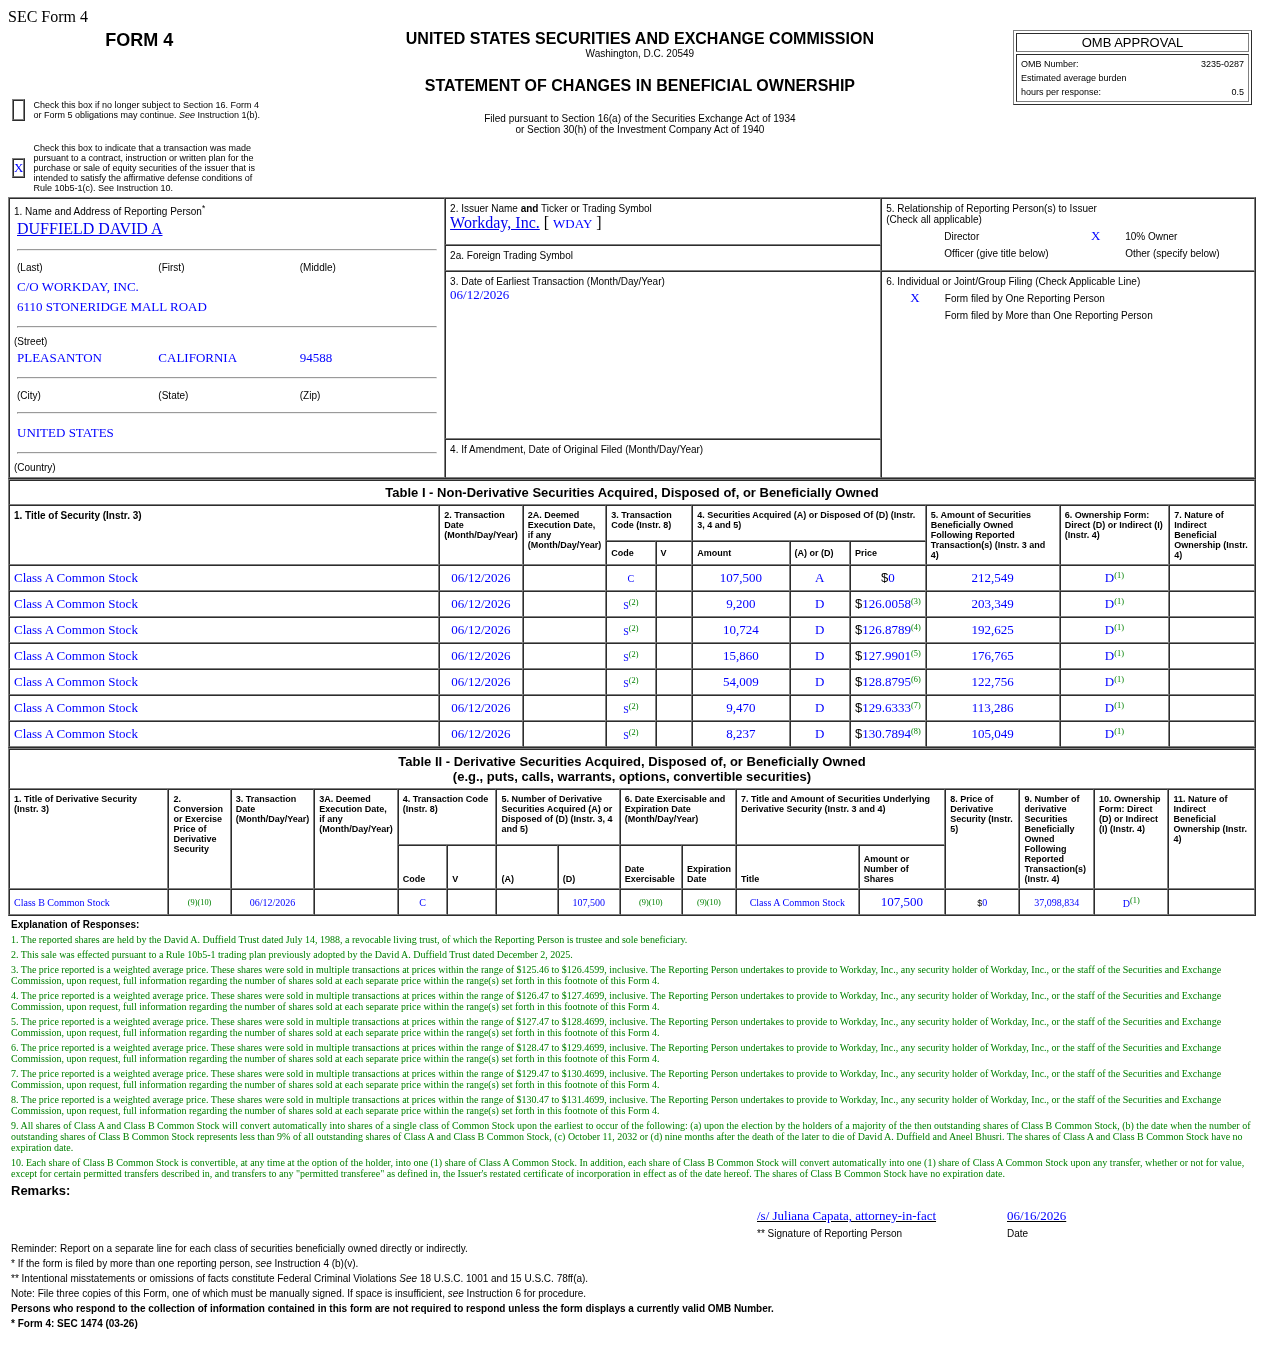Click the WDAY ticker symbol link
The width and height of the screenshot is (1264, 1354).
(x=572, y=224)
